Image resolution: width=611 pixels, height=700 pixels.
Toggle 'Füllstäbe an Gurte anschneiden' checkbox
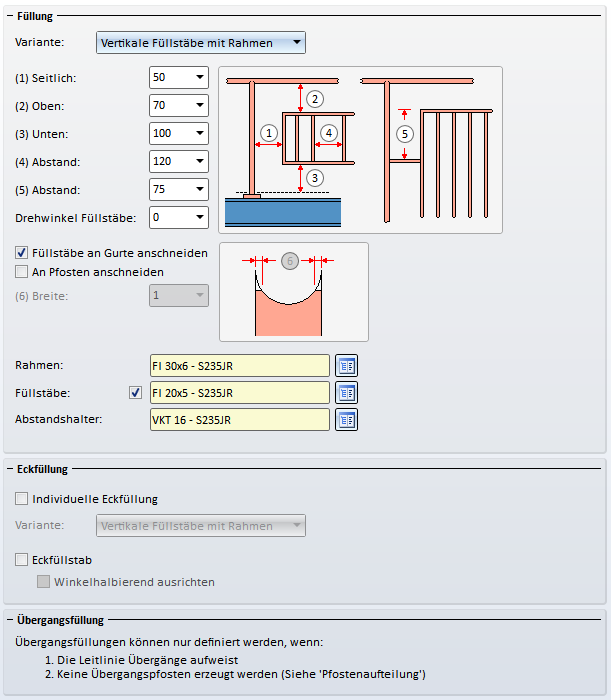pyautogui.click(x=21, y=253)
